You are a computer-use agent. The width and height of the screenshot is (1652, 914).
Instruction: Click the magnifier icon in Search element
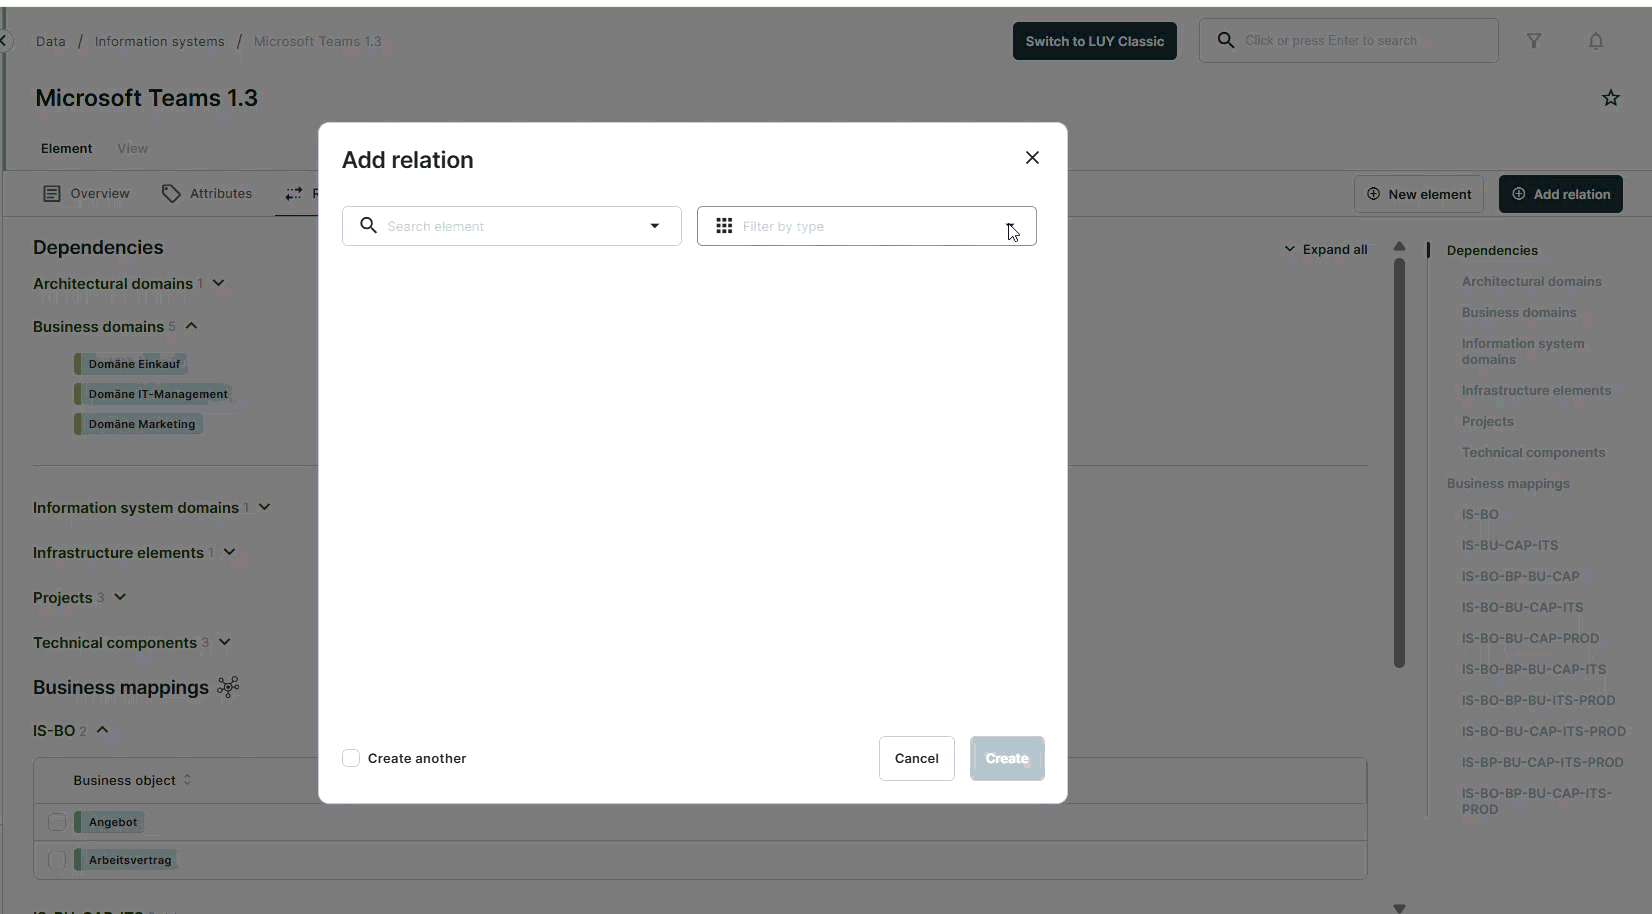(368, 226)
